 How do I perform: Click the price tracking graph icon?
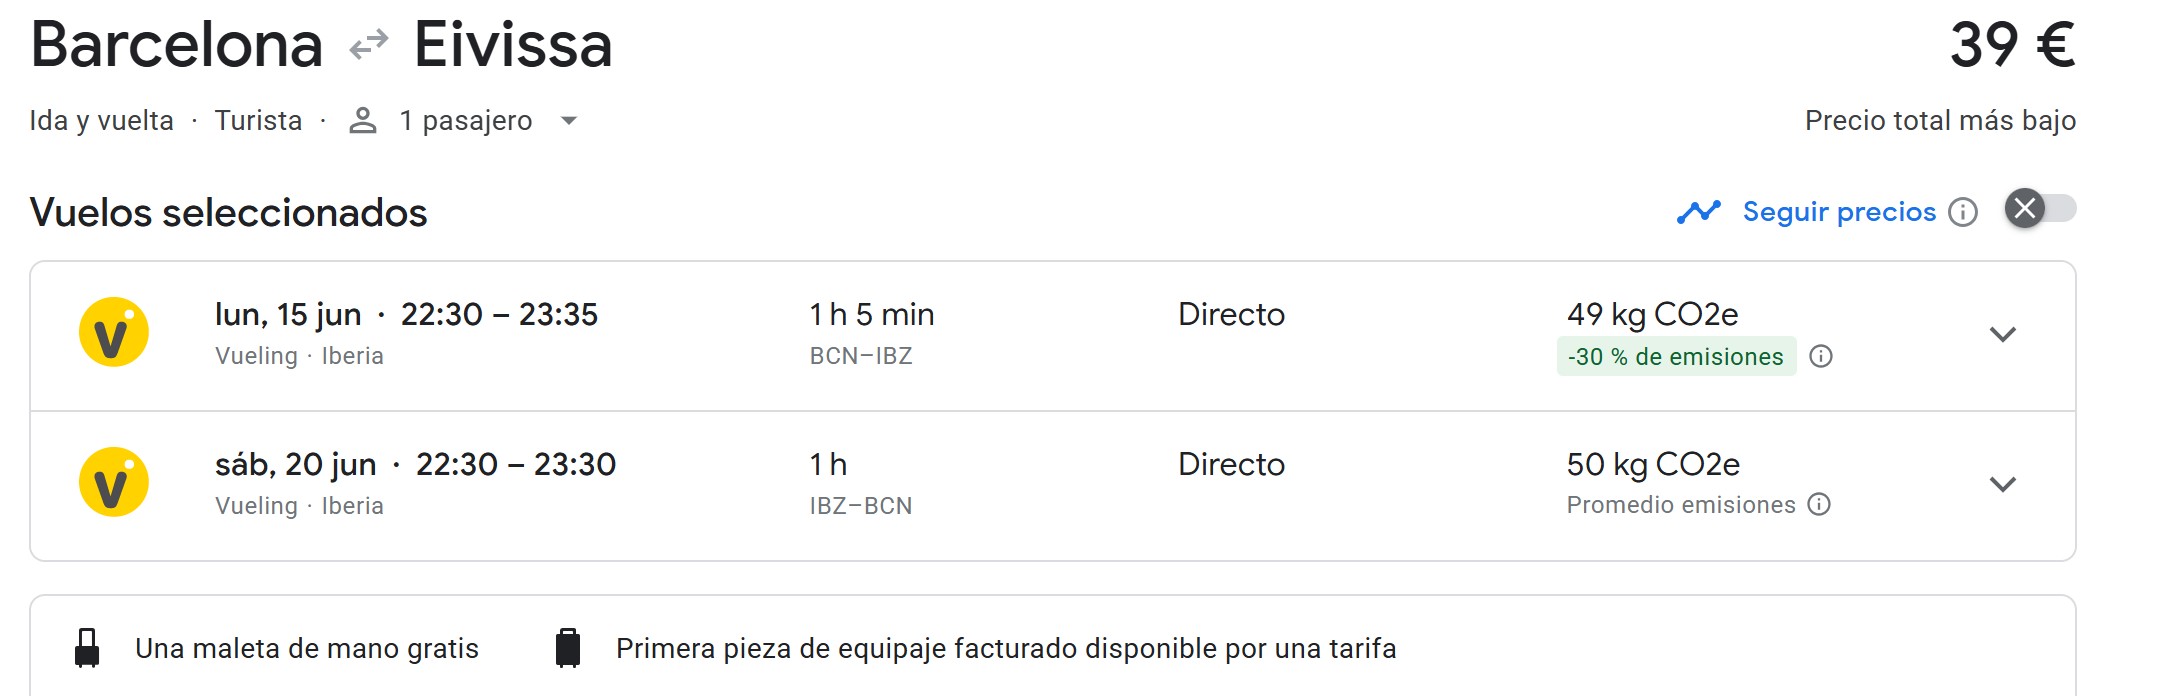click(1698, 212)
